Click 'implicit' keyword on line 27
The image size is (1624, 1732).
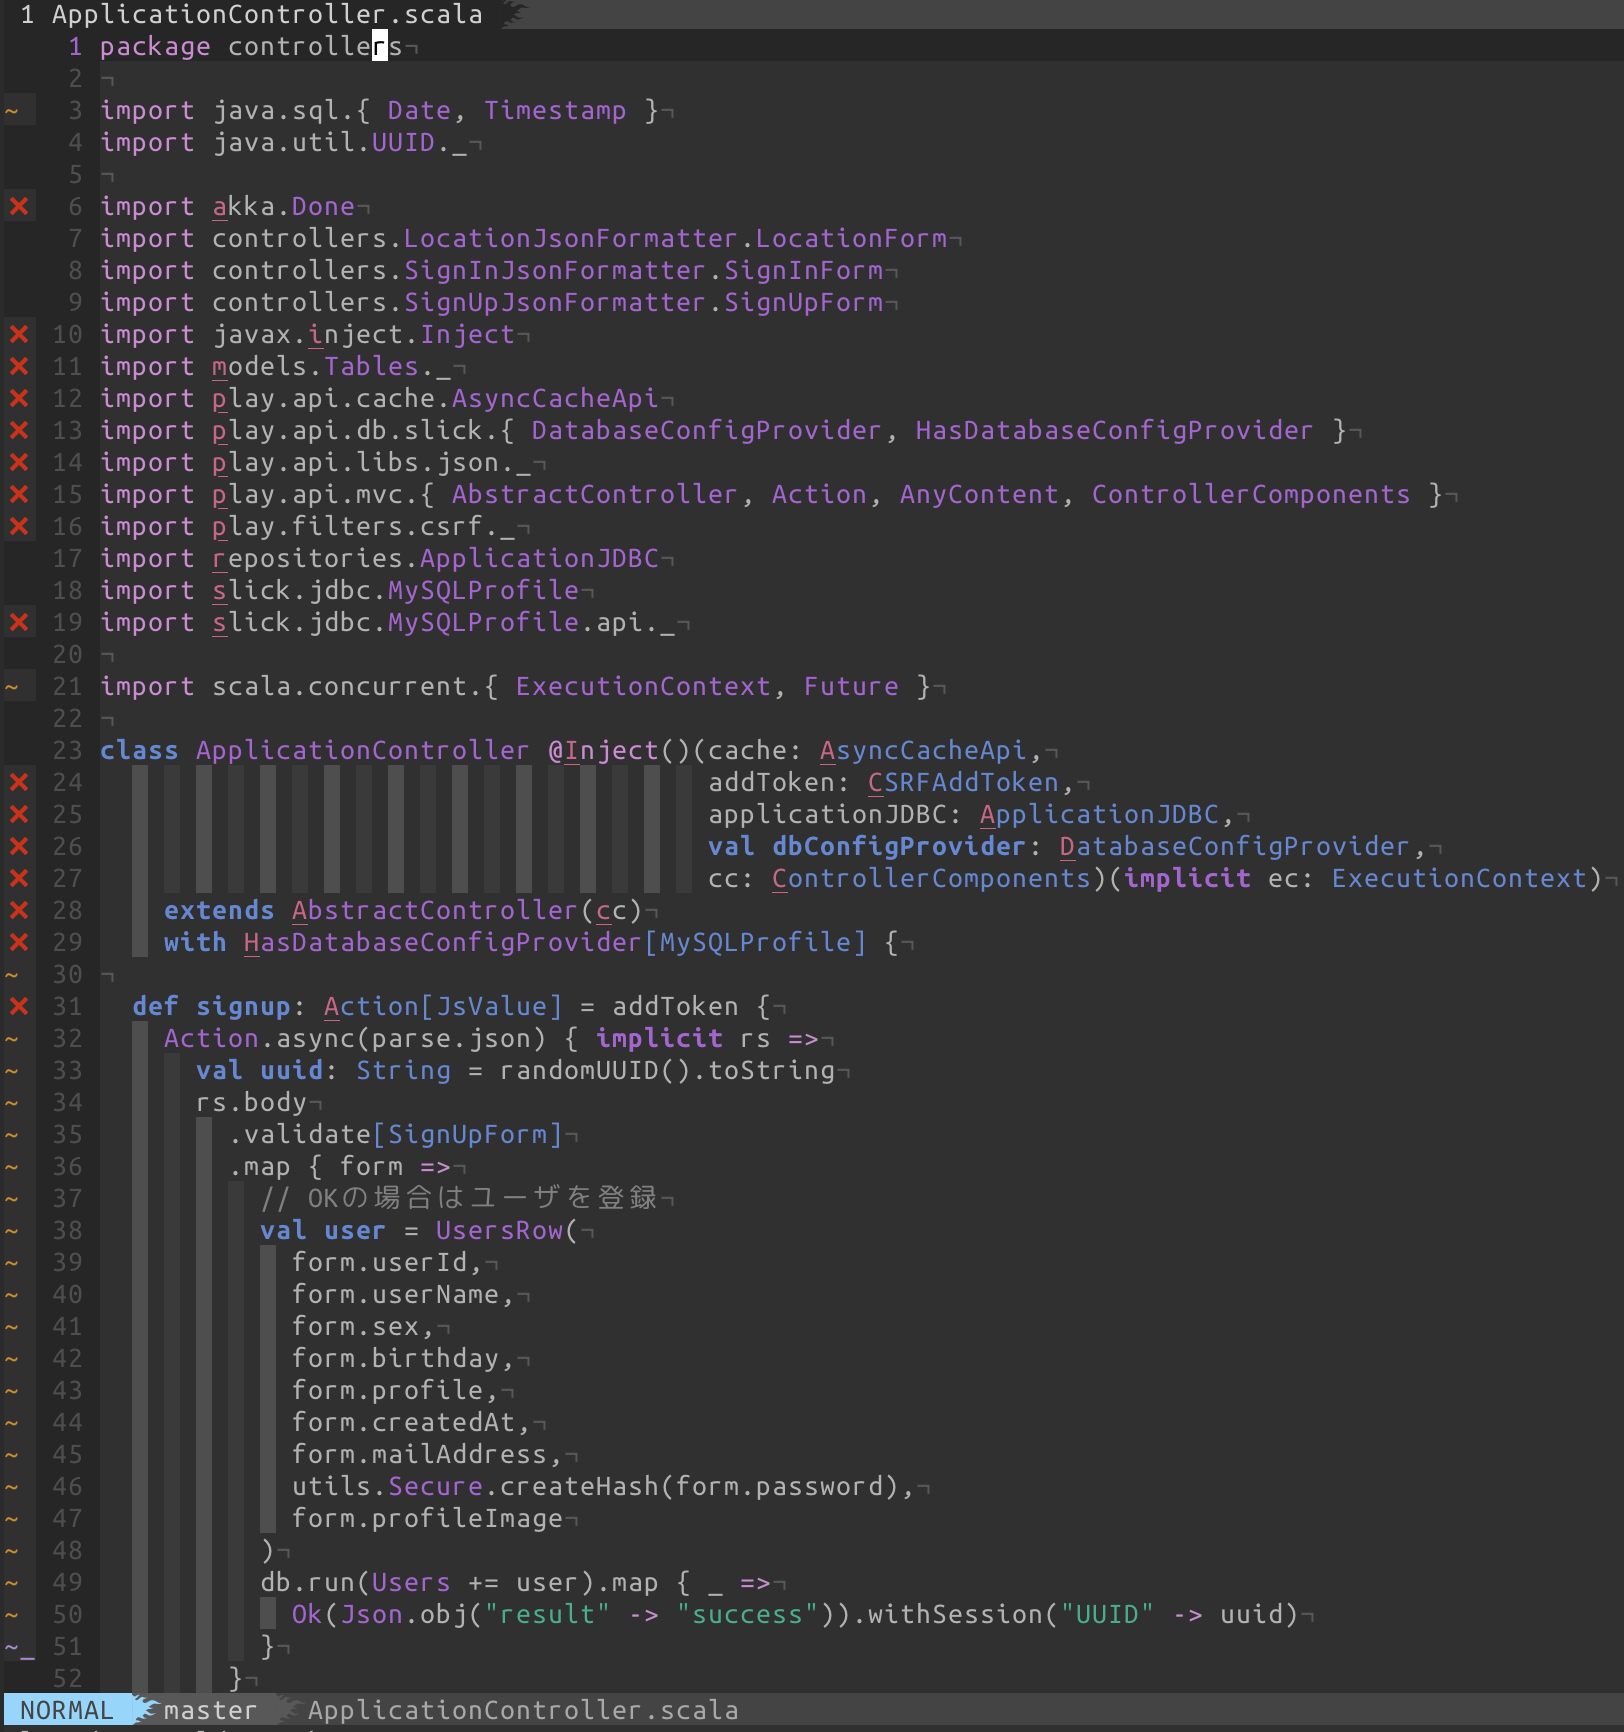(x=1187, y=879)
